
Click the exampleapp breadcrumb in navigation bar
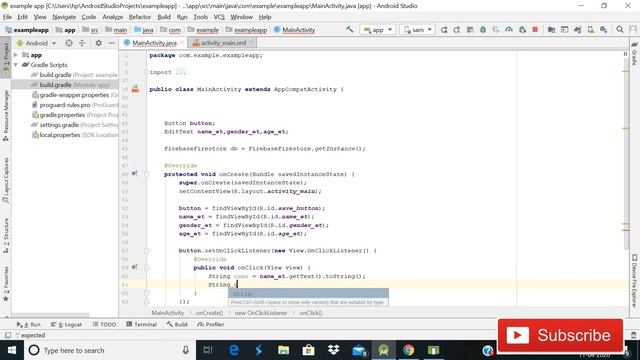pos(27,30)
